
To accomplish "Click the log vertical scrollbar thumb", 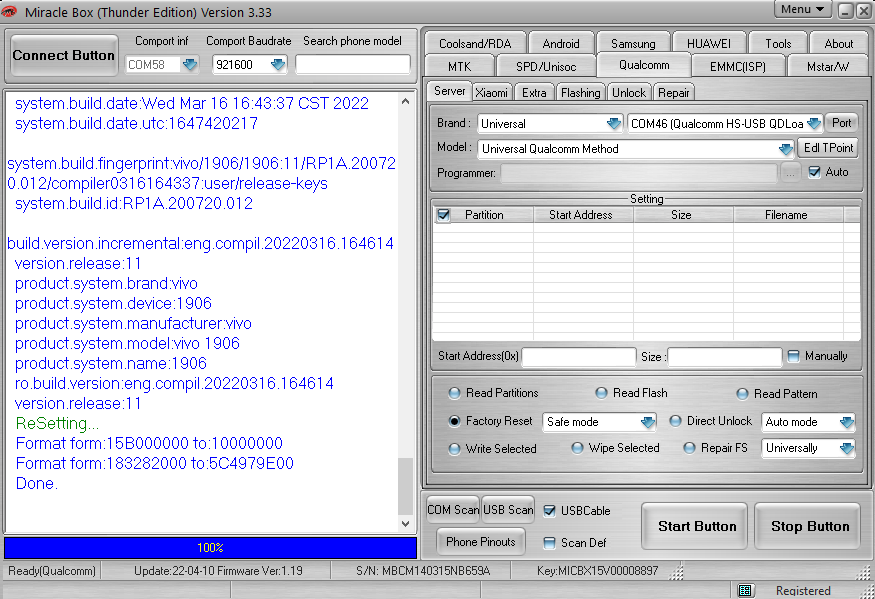I will (x=406, y=486).
